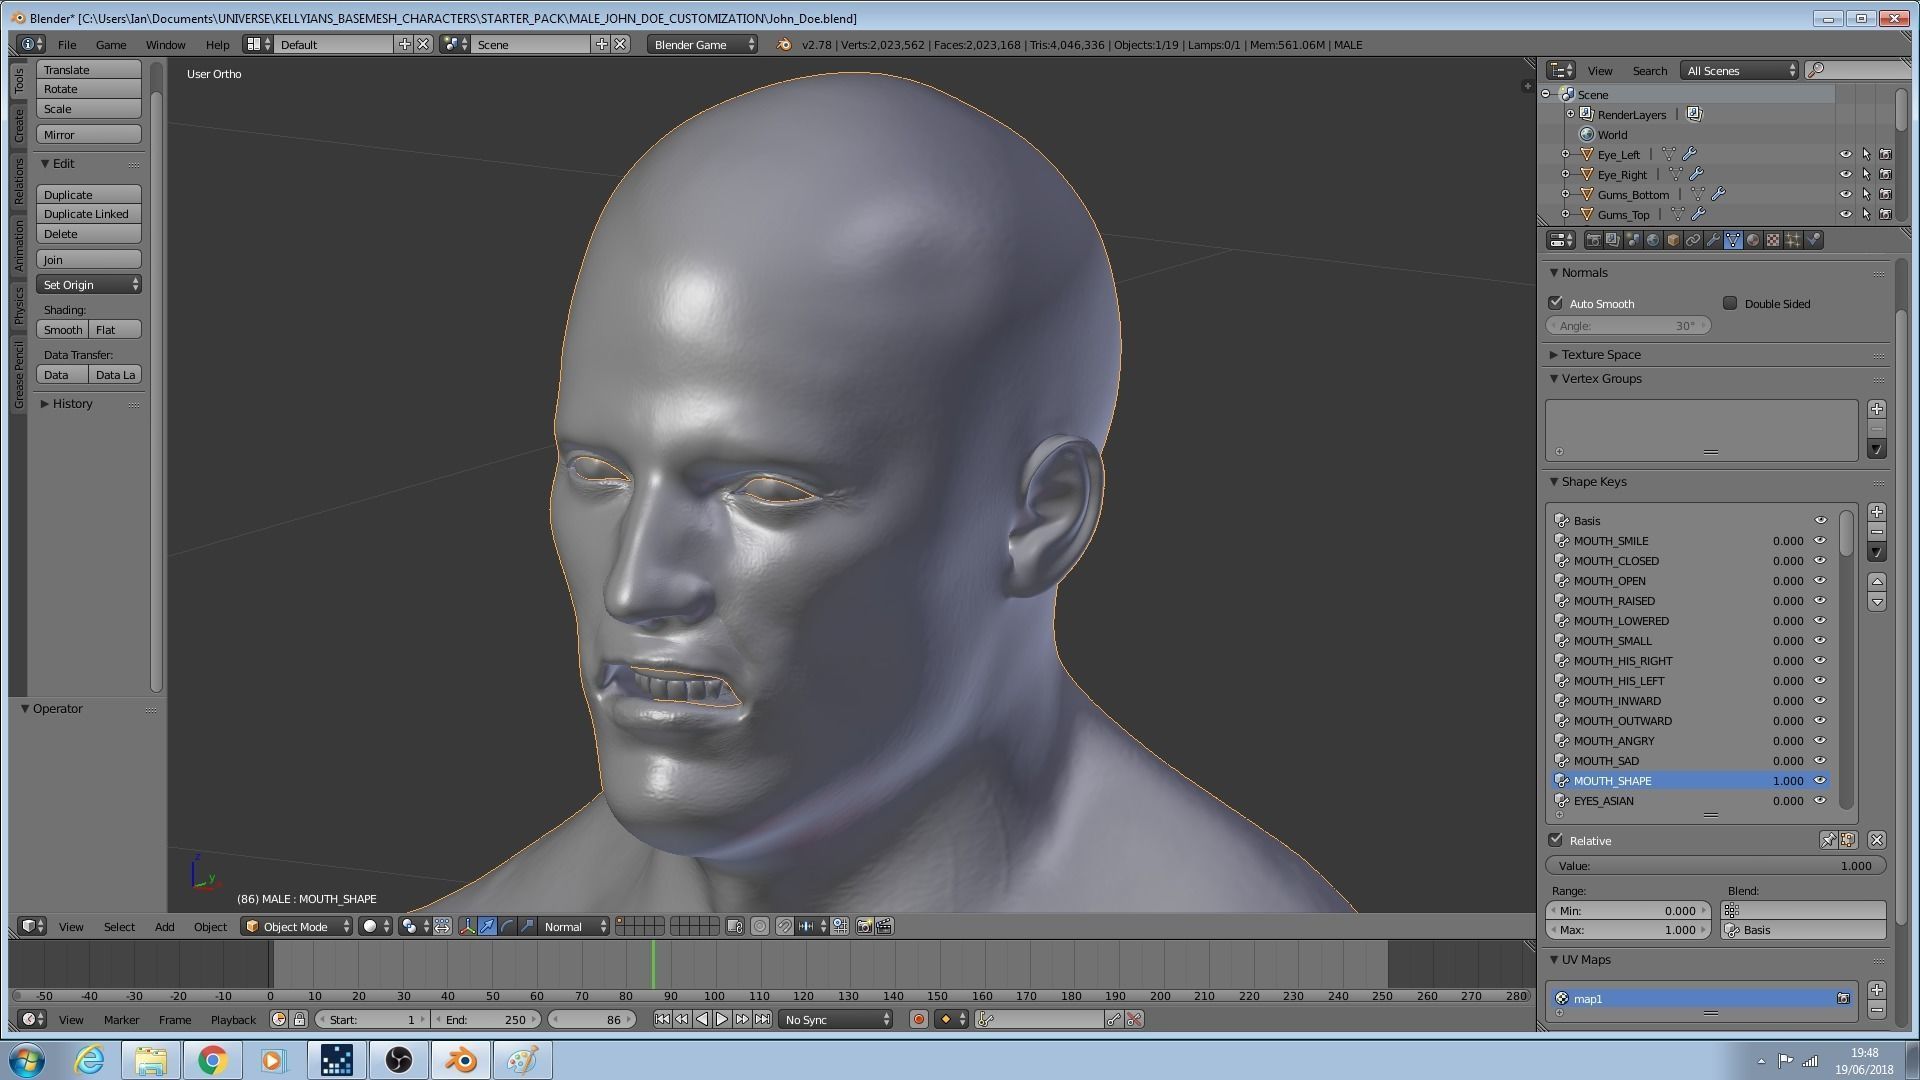Toggle timeline lock time to other windows
1920x1080 pixels.
pyautogui.click(x=299, y=1019)
